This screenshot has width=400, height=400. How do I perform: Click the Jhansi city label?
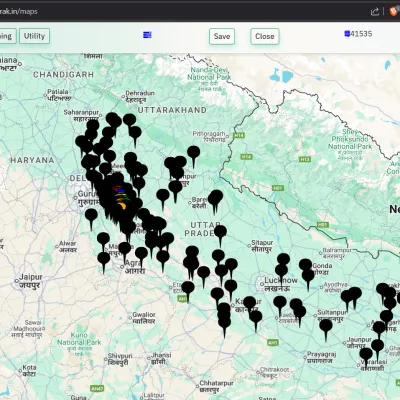[161, 358]
